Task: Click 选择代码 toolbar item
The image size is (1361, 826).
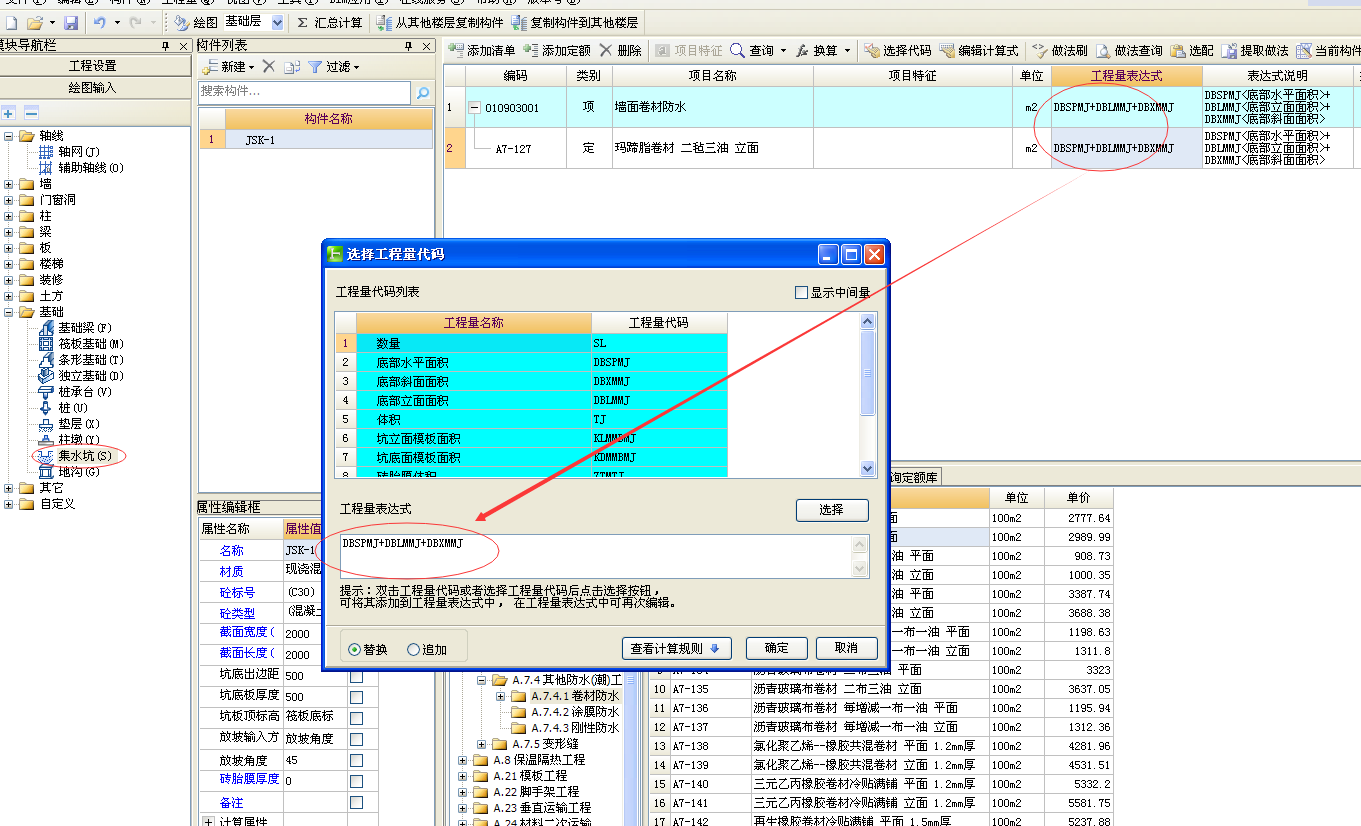Action: point(898,50)
